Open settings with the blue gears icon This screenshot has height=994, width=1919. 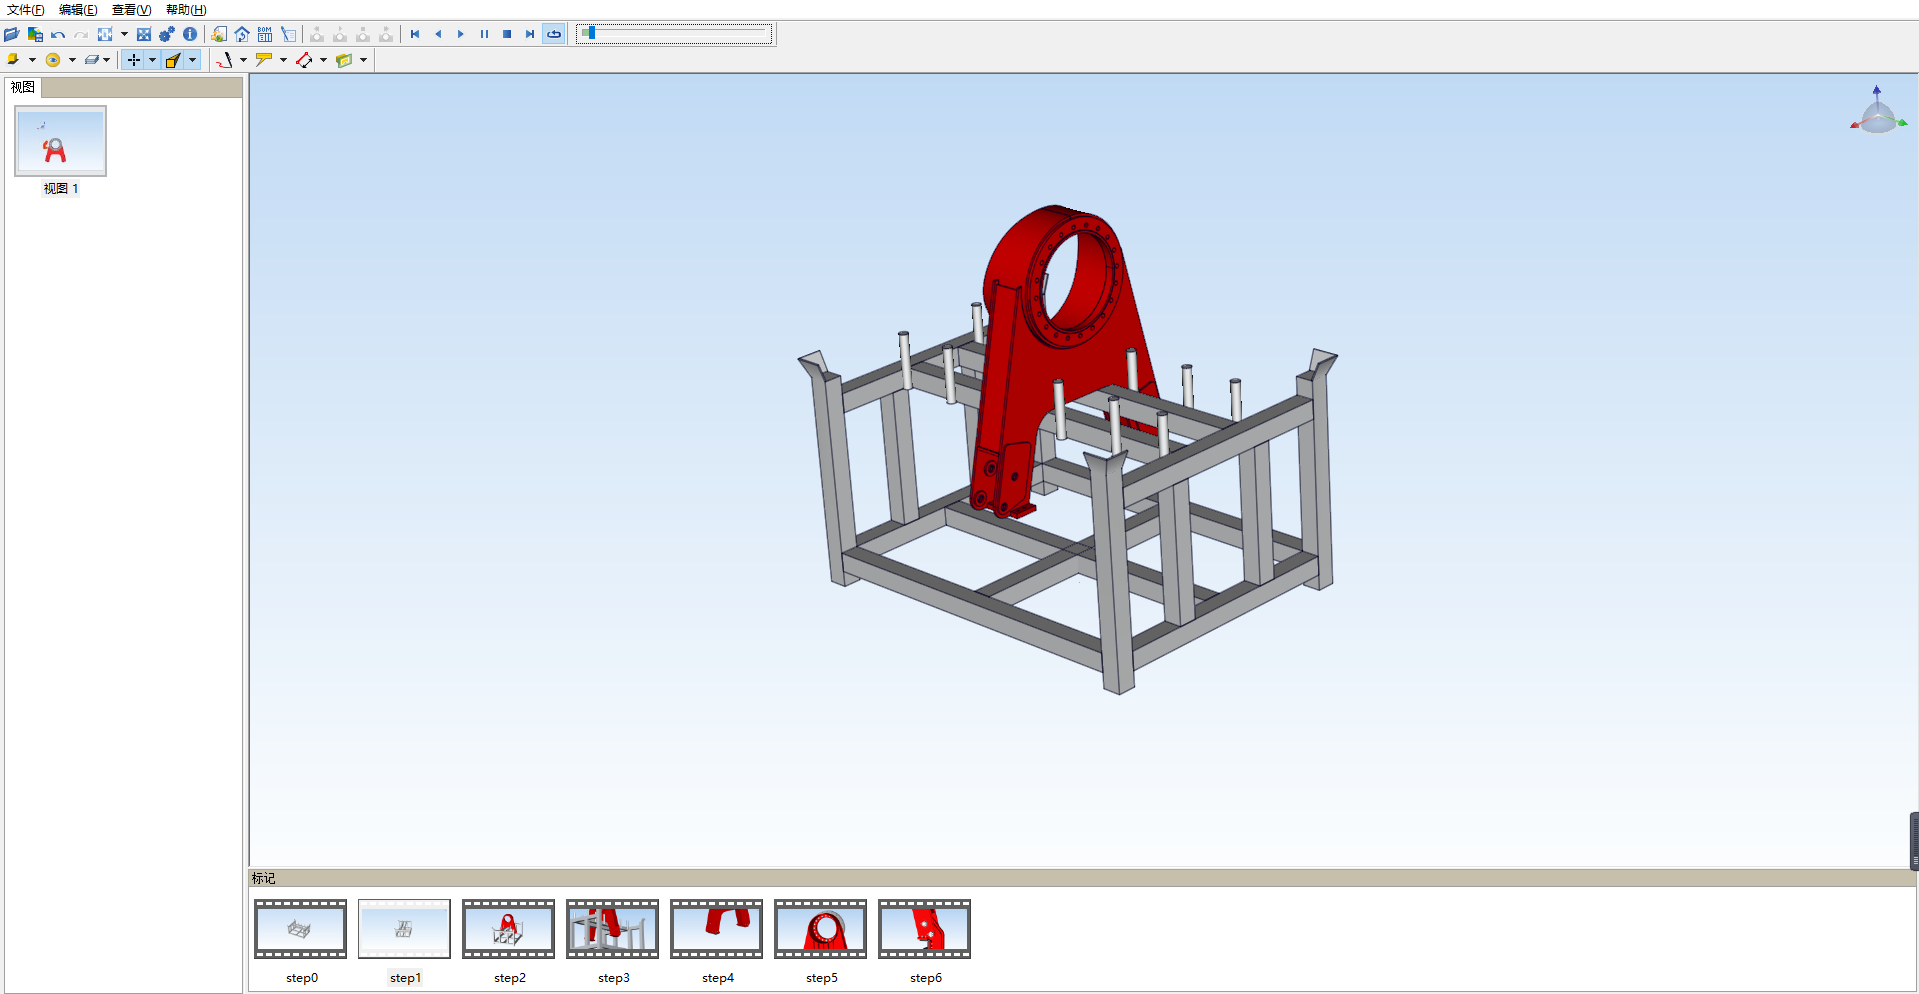point(167,34)
